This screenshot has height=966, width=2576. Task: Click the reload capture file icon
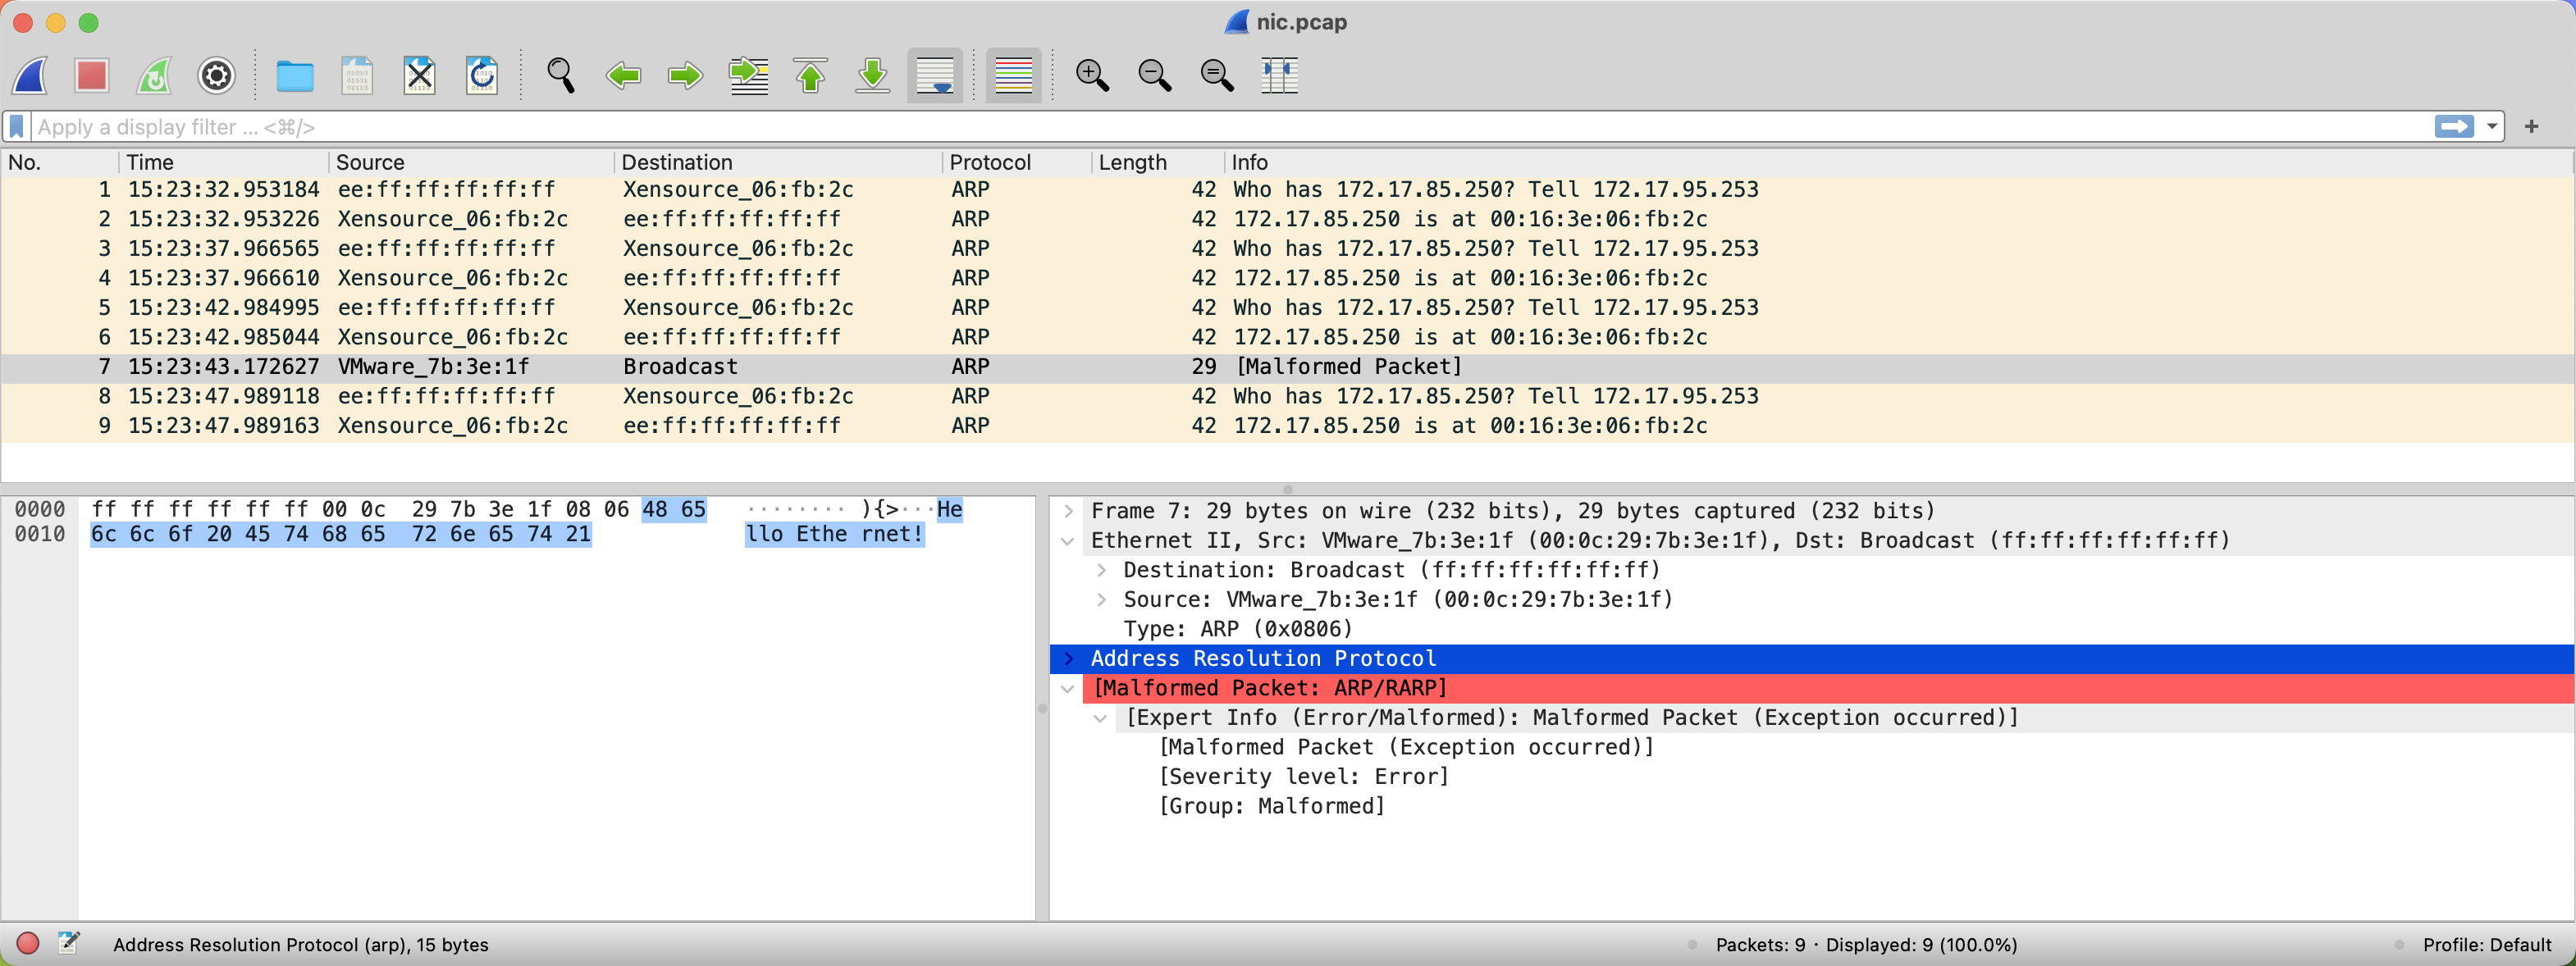click(481, 76)
